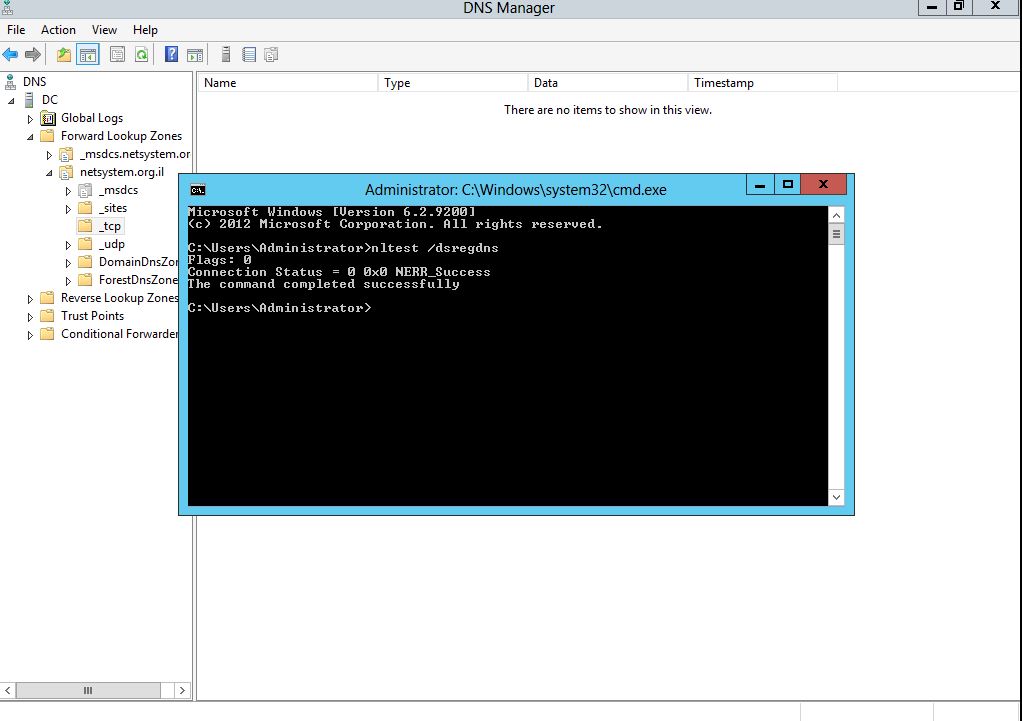Click the cmd window vertical scroll thumb

tap(836, 234)
